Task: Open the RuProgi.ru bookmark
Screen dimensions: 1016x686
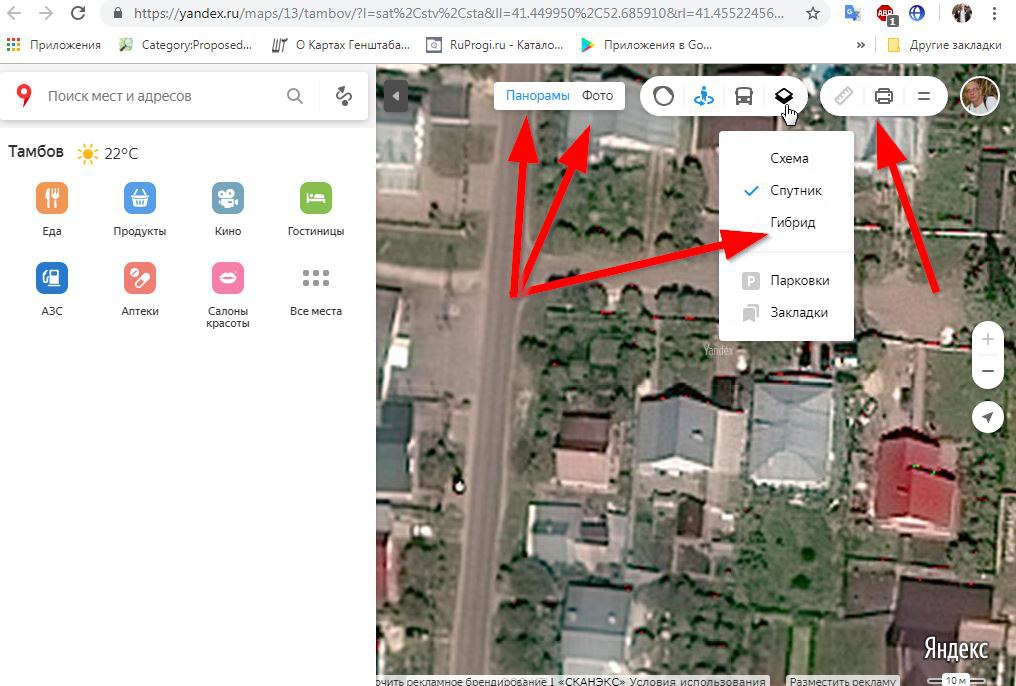Action: pos(495,45)
